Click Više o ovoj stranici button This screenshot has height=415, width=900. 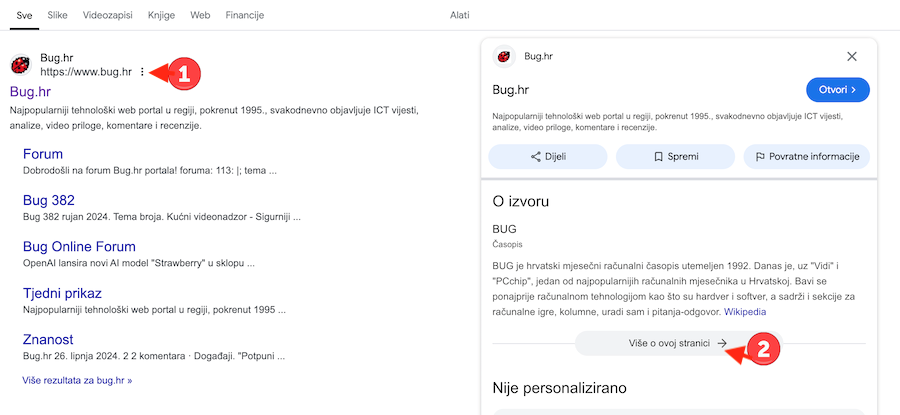[x=678, y=343]
